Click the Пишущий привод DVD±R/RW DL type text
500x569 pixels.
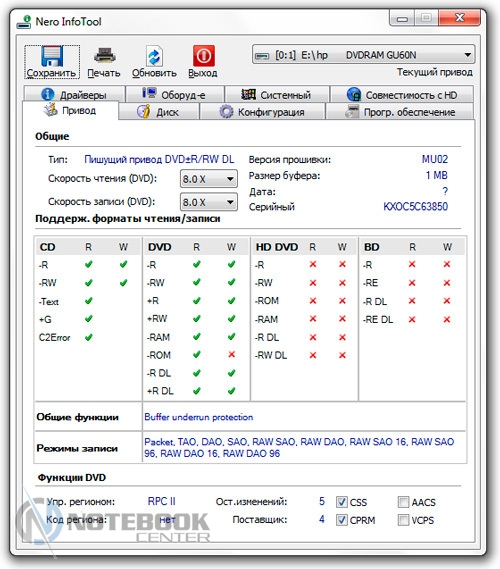click(159, 159)
